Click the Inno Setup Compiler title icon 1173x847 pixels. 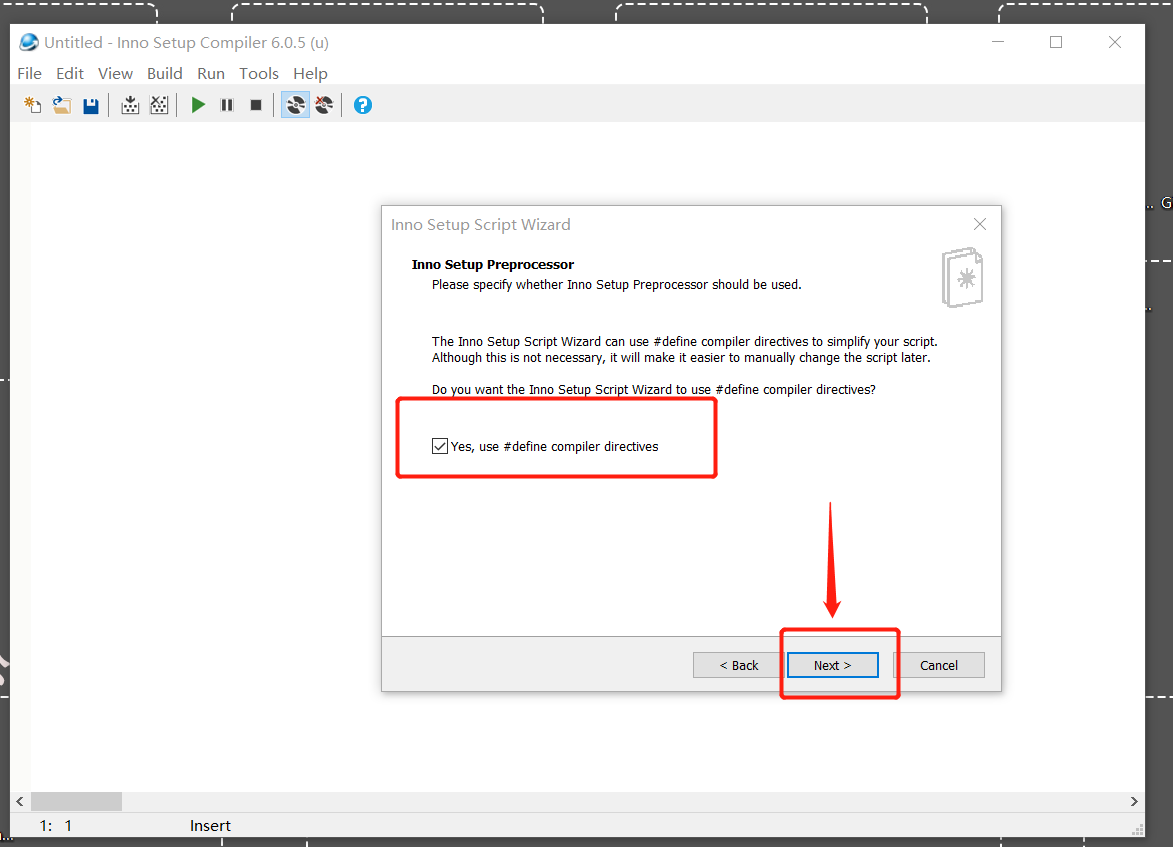click(x=29, y=42)
